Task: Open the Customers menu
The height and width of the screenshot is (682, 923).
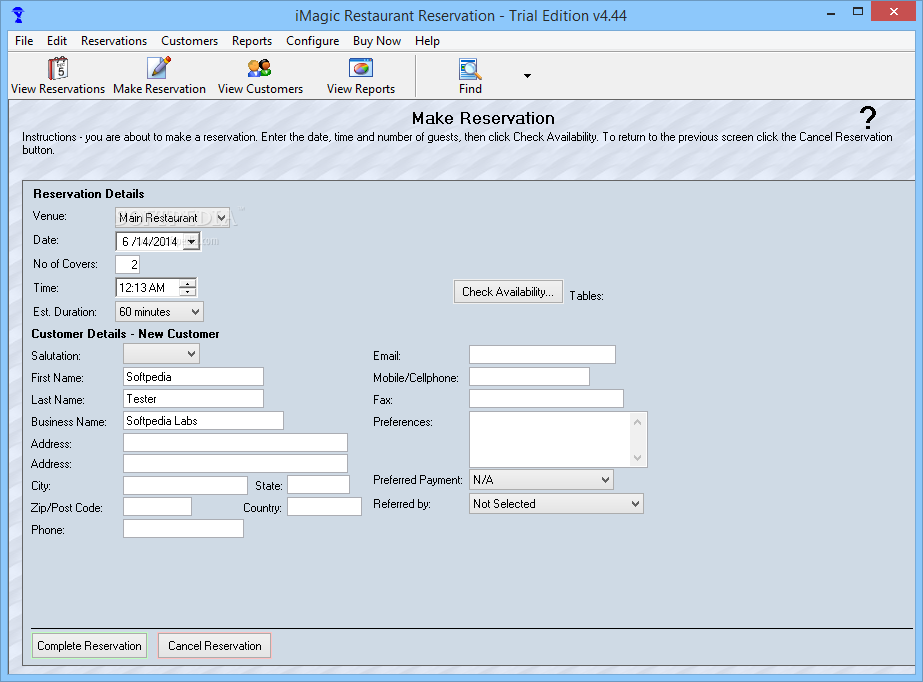Action: (190, 41)
